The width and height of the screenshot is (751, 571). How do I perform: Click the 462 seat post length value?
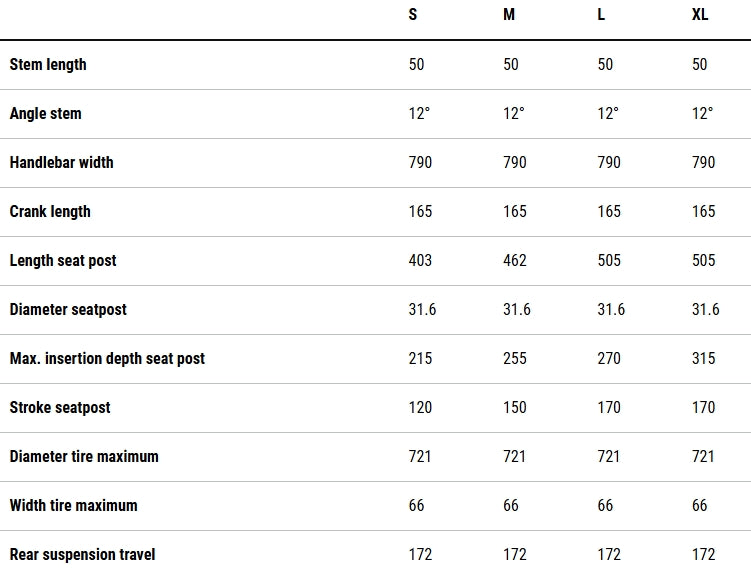(x=514, y=261)
